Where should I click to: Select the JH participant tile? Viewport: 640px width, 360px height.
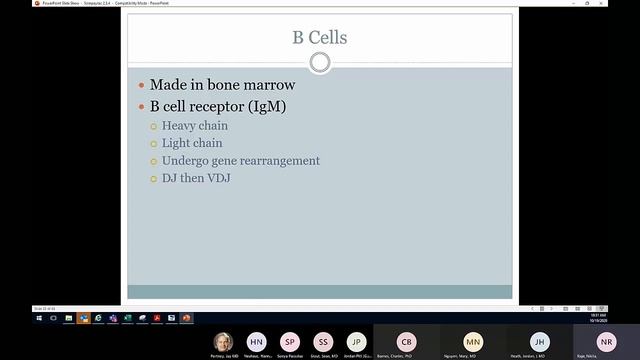point(540,342)
